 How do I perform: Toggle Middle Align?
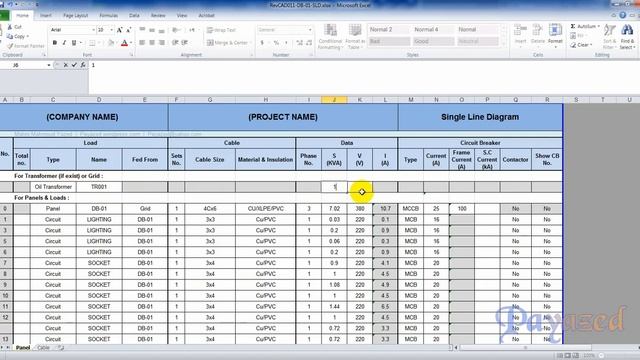pos(152,30)
